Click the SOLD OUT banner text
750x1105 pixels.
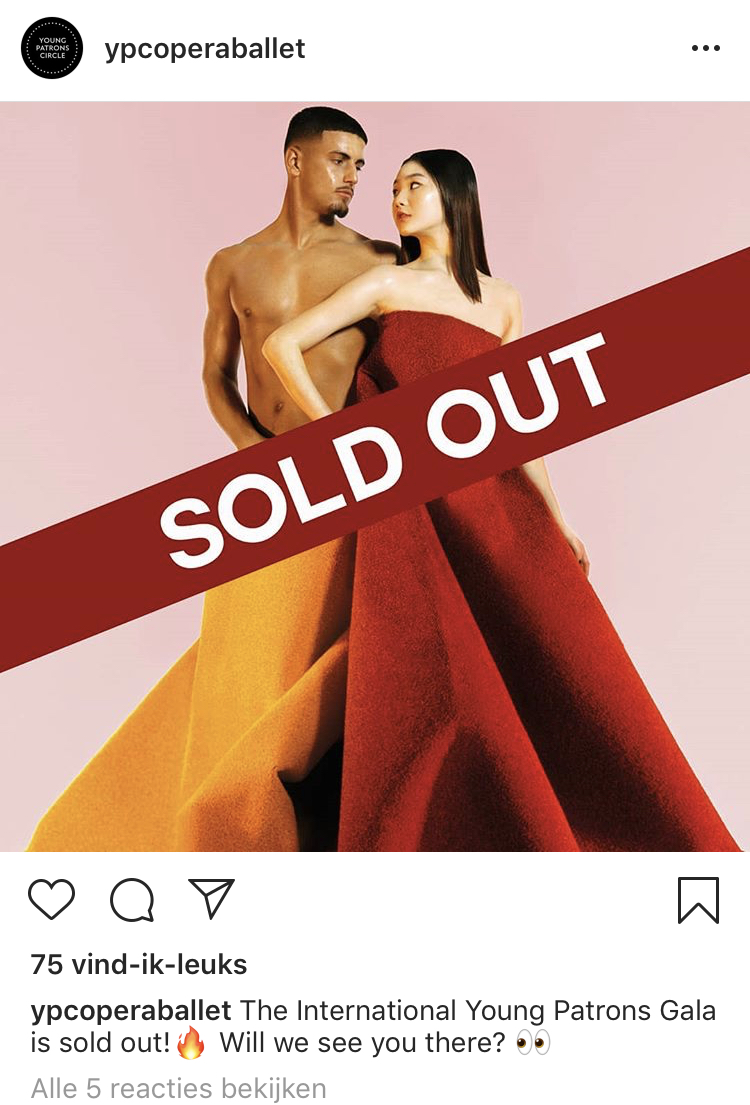[x=383, y=450]
